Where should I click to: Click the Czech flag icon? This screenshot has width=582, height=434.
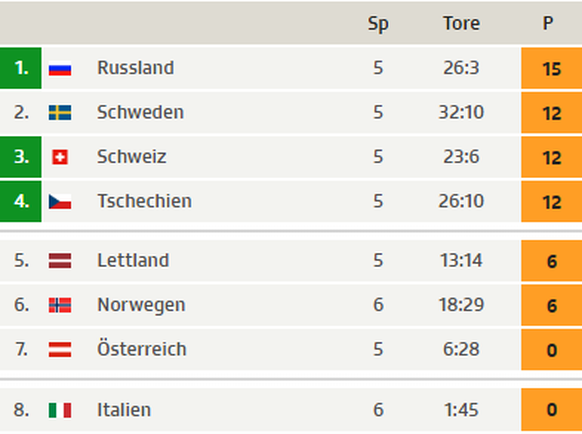pyautogui.click(x=60, y=202)
